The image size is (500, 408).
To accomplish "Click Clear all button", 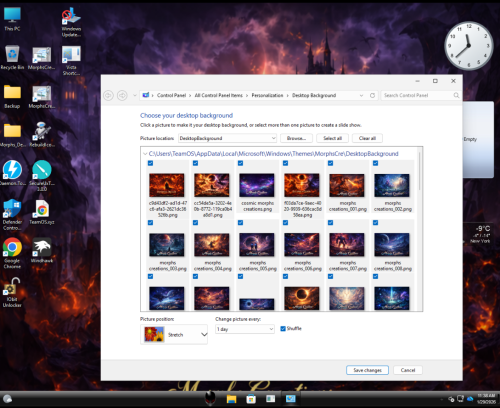I will 367,138.
